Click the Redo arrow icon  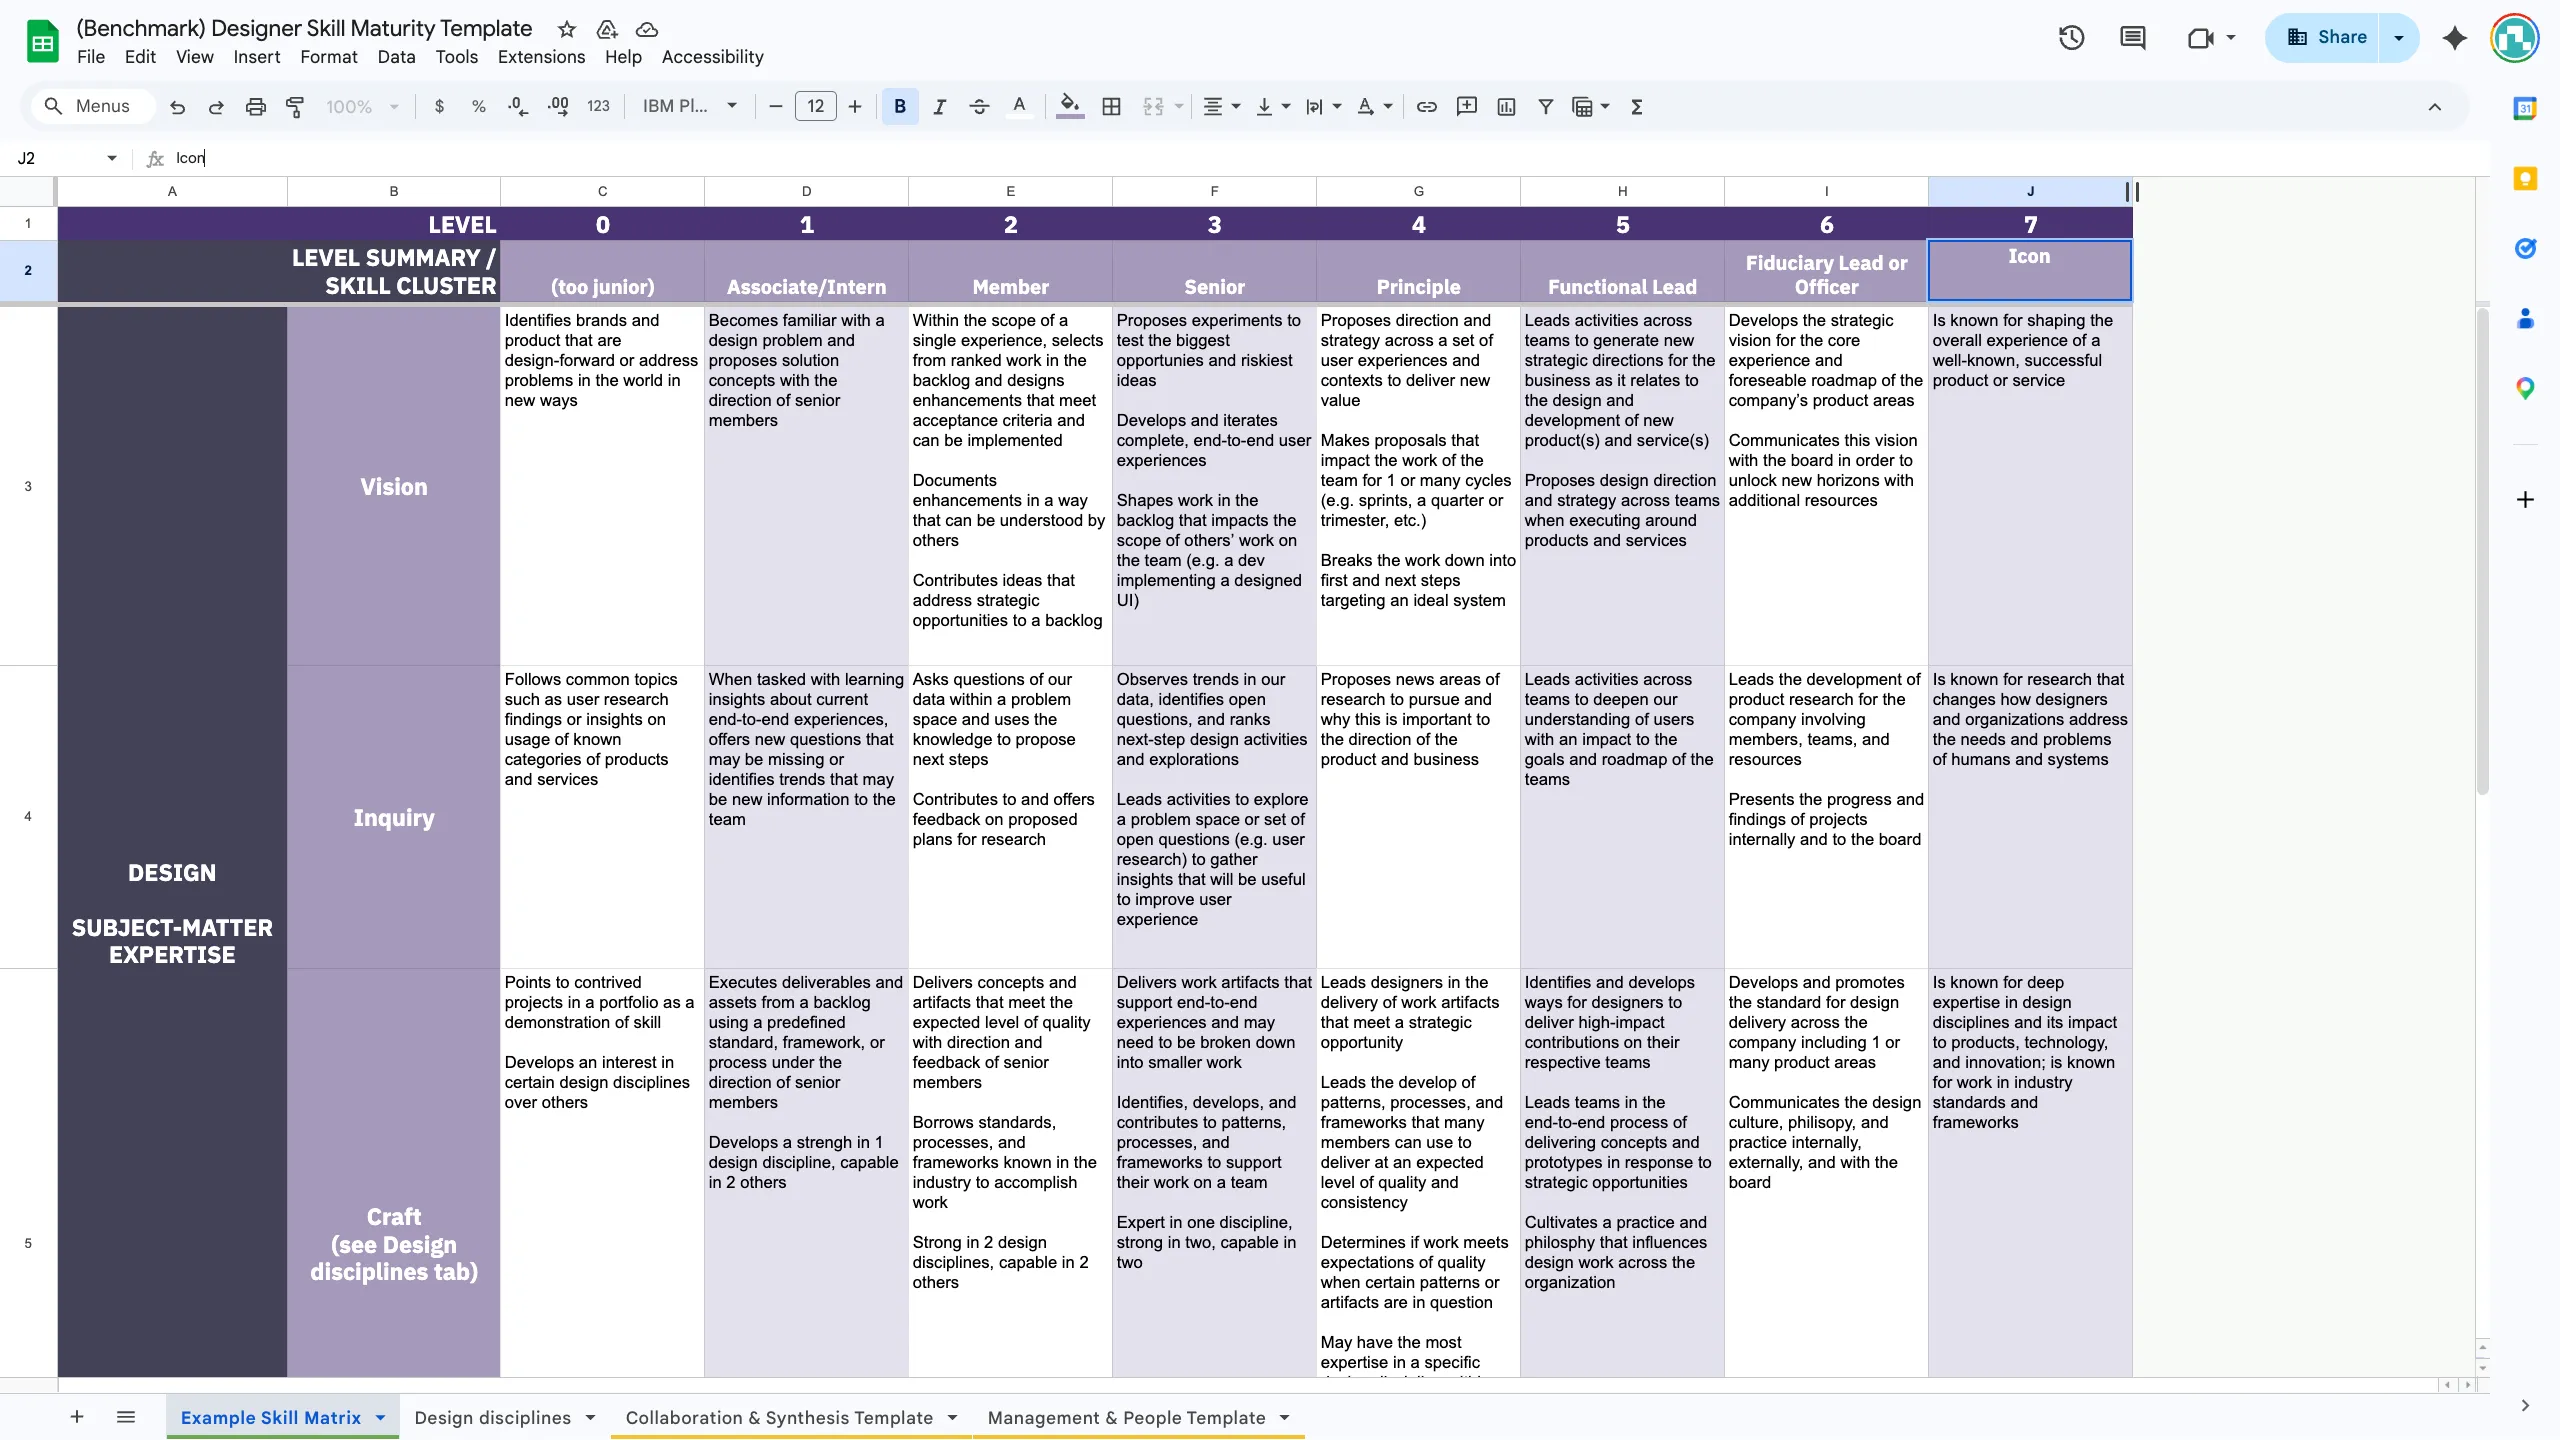pyautogui.click(x=216, y=107)
